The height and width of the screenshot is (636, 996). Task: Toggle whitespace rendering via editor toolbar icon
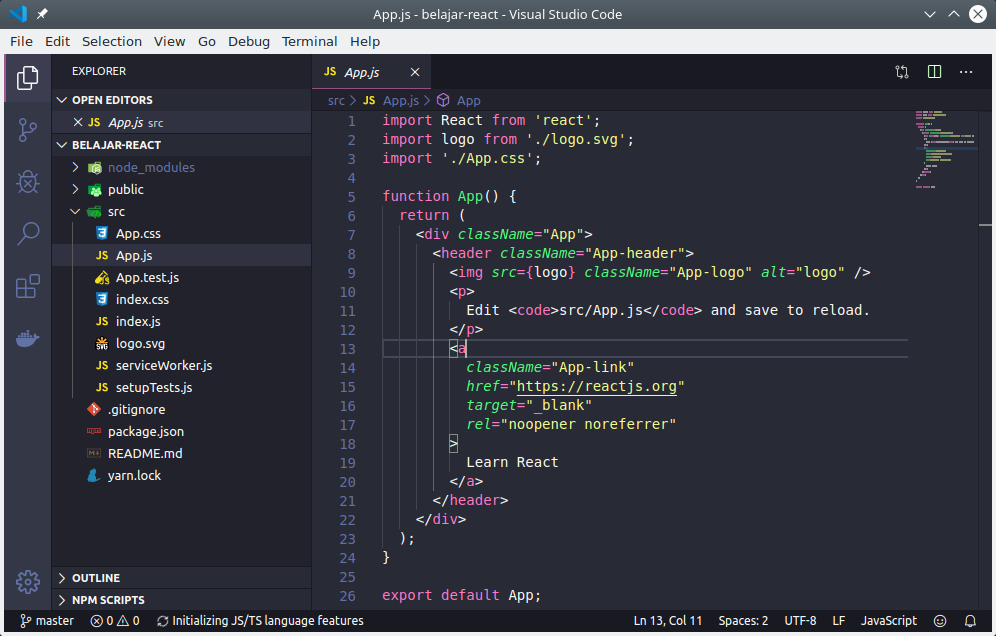[x=901, y=72]
